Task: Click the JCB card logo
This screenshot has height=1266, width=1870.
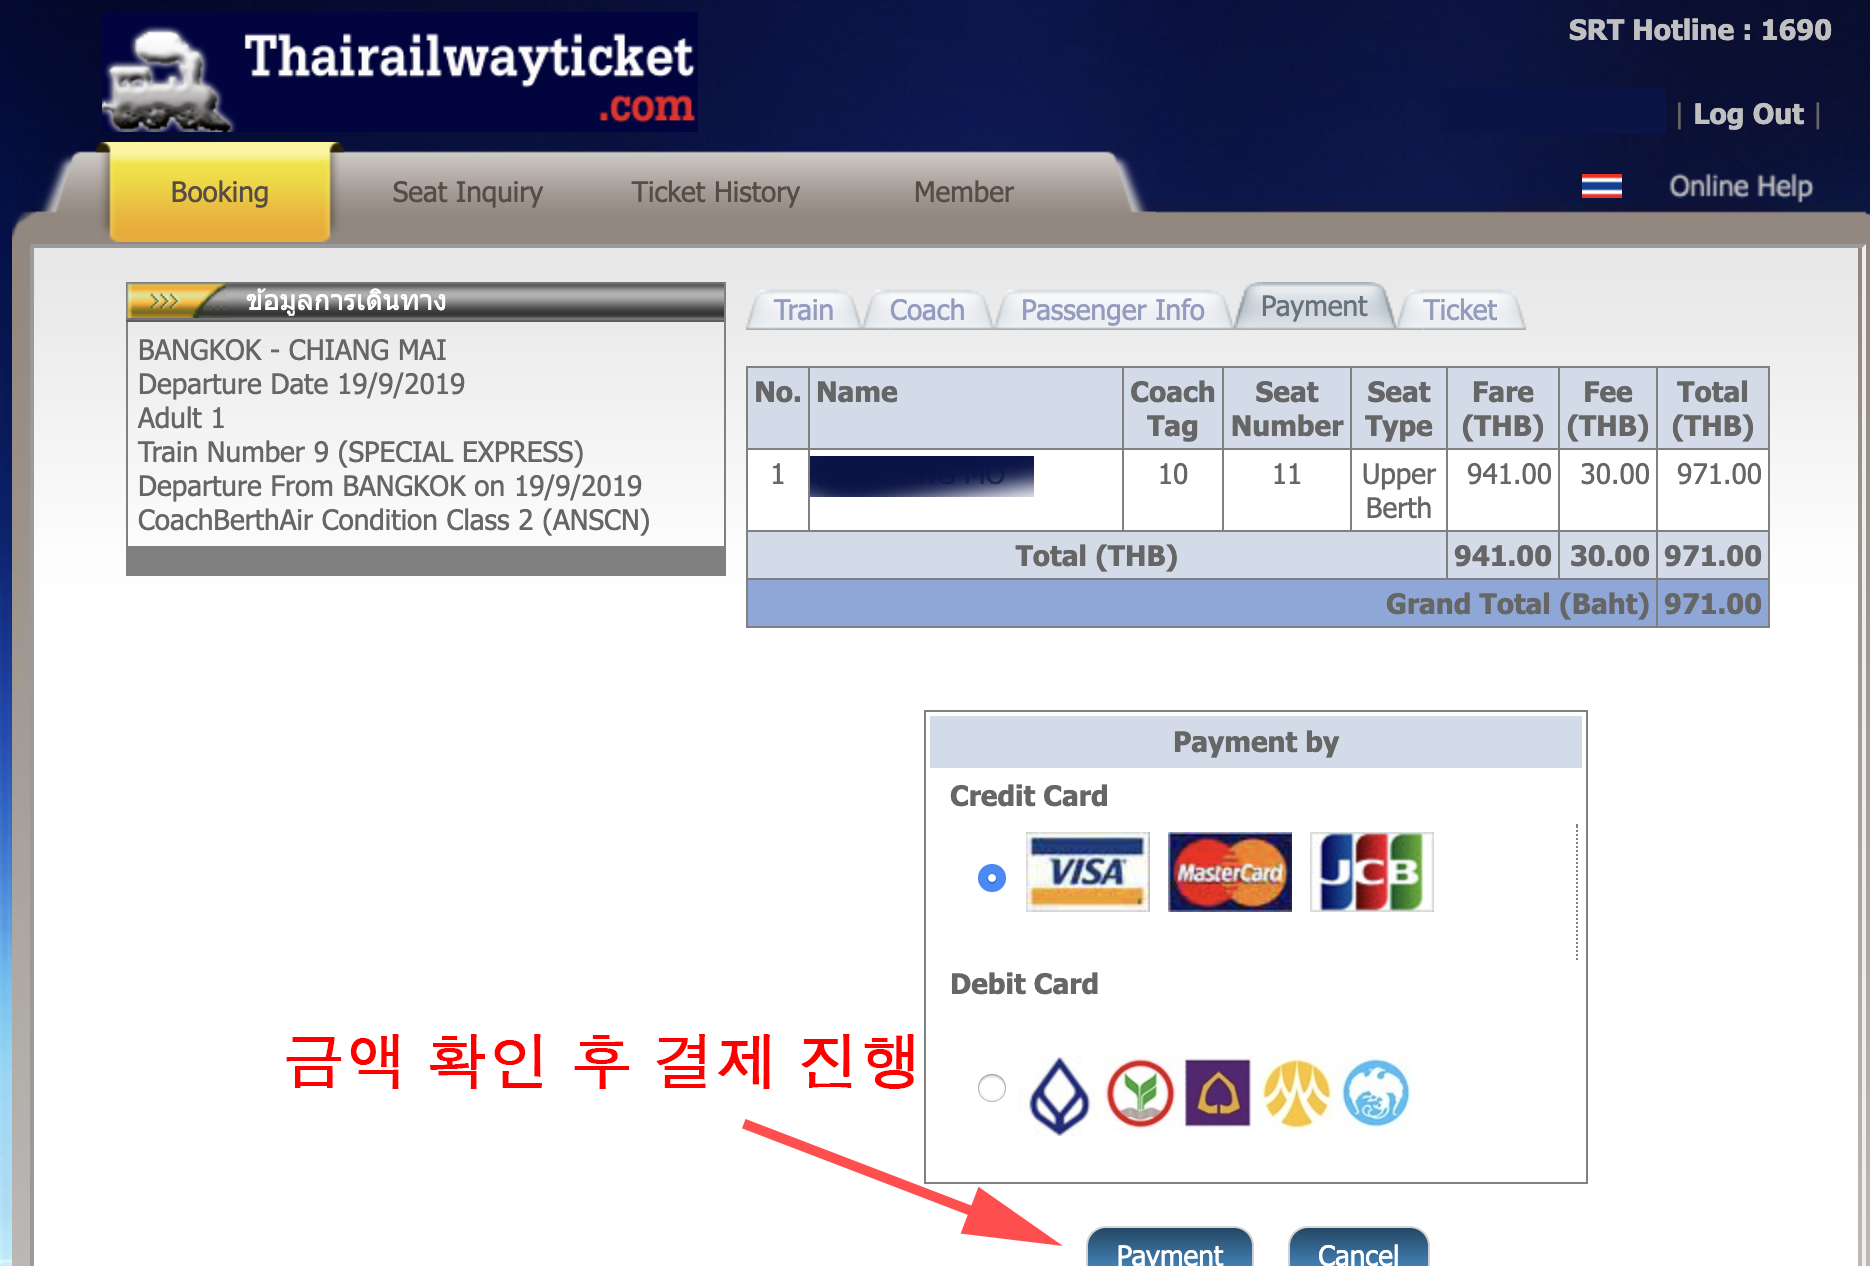Action: (1372, 872)
